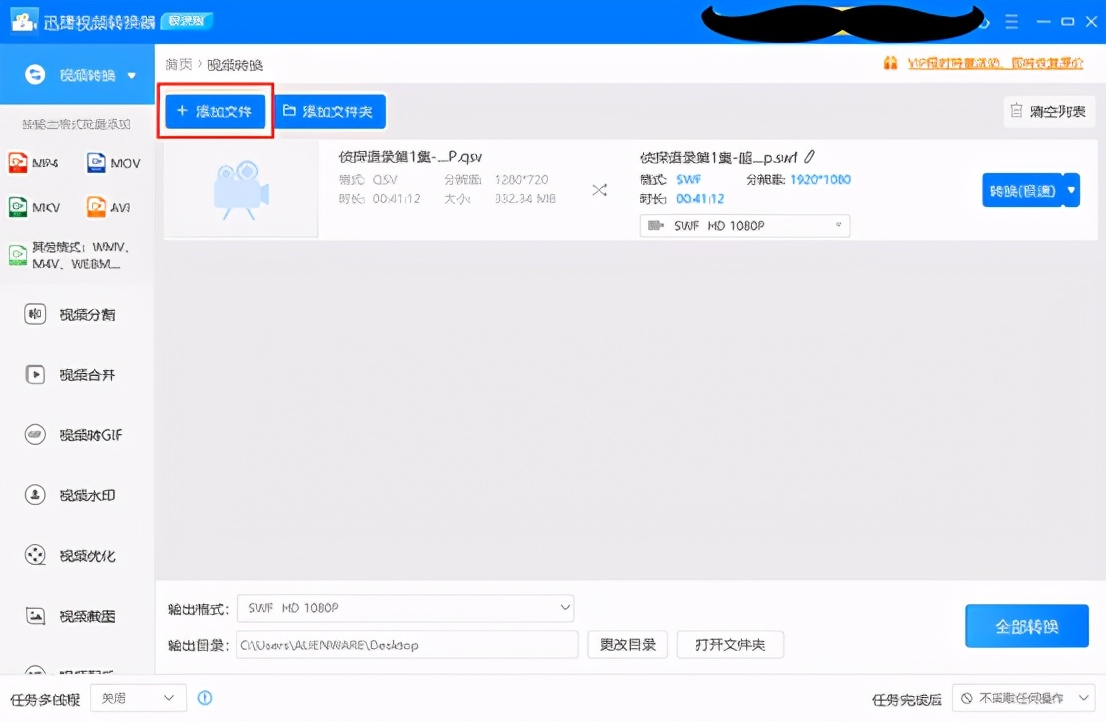Click source format QSV value

385,180
